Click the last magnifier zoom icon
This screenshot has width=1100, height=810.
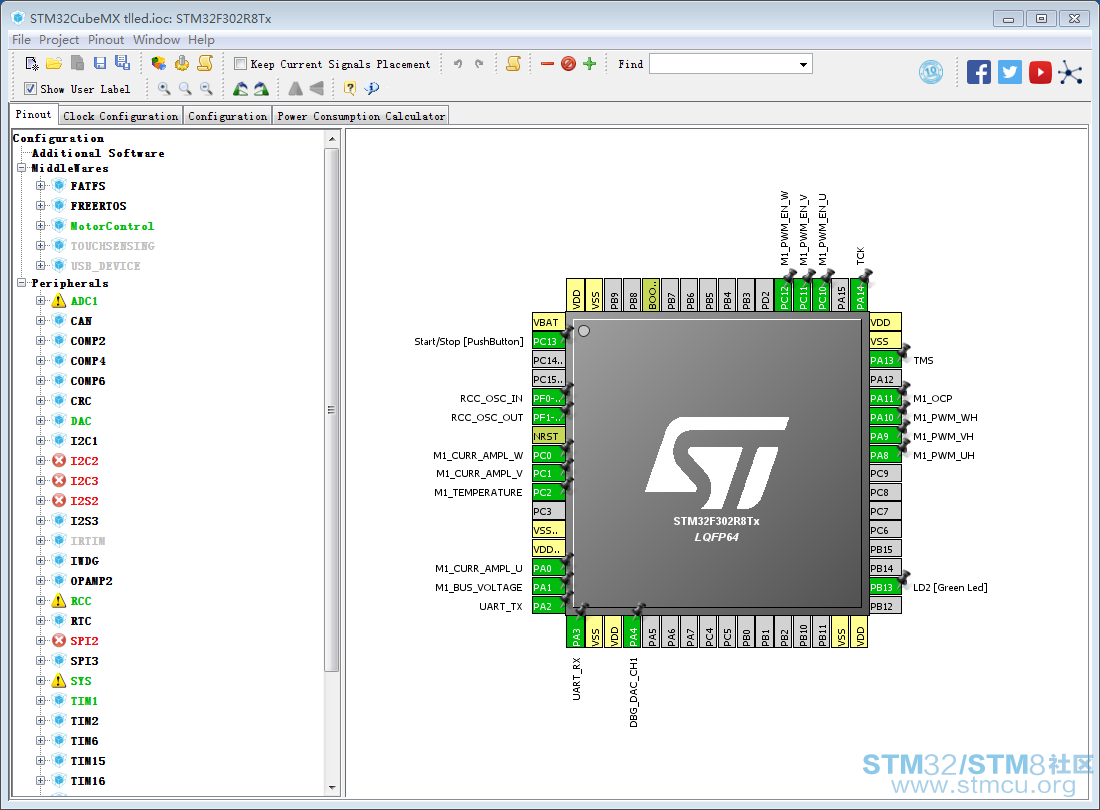(206, 88)
